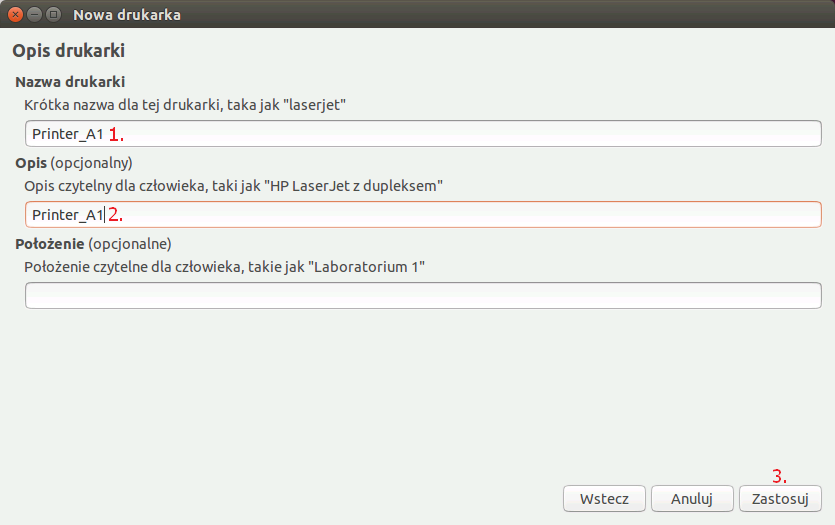The width and height of the screenshot is (835, 525).
Task: Click the hint text mentioning "laserjet"
Action: 185,105
